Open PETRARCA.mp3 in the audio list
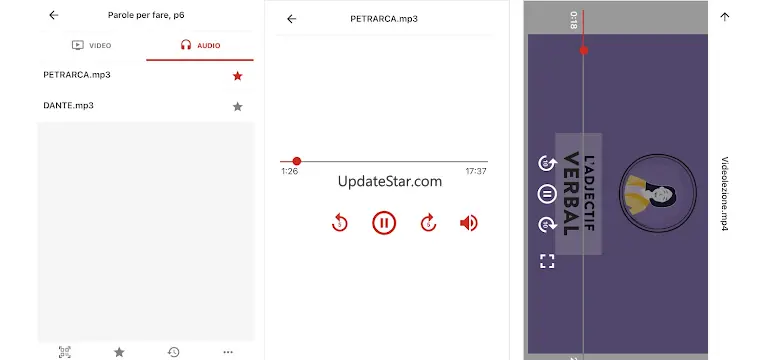The image size is (780, 360). pos(146,76)
